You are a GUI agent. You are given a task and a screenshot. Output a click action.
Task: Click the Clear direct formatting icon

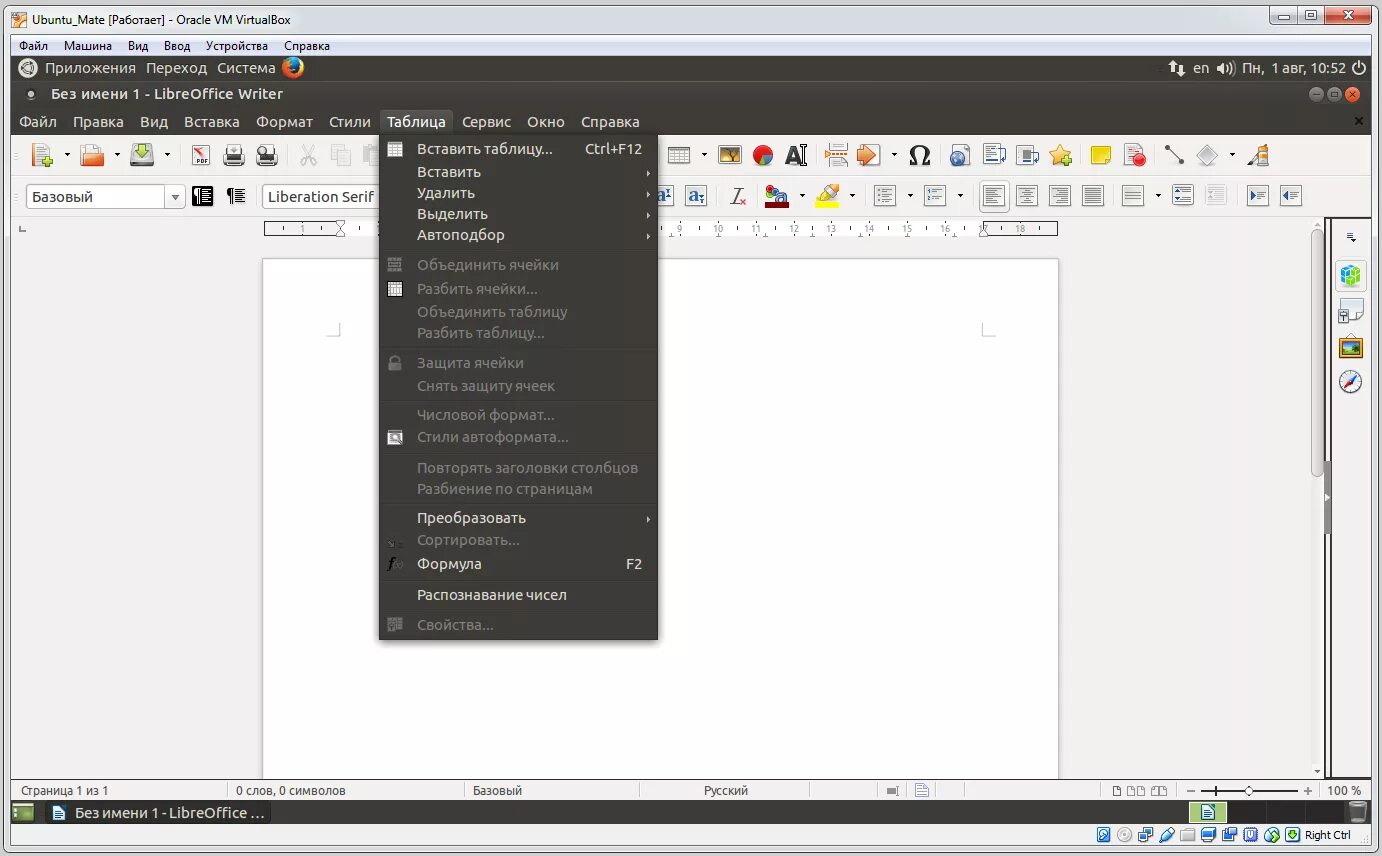pyautogui.click(x=738, y=196)
